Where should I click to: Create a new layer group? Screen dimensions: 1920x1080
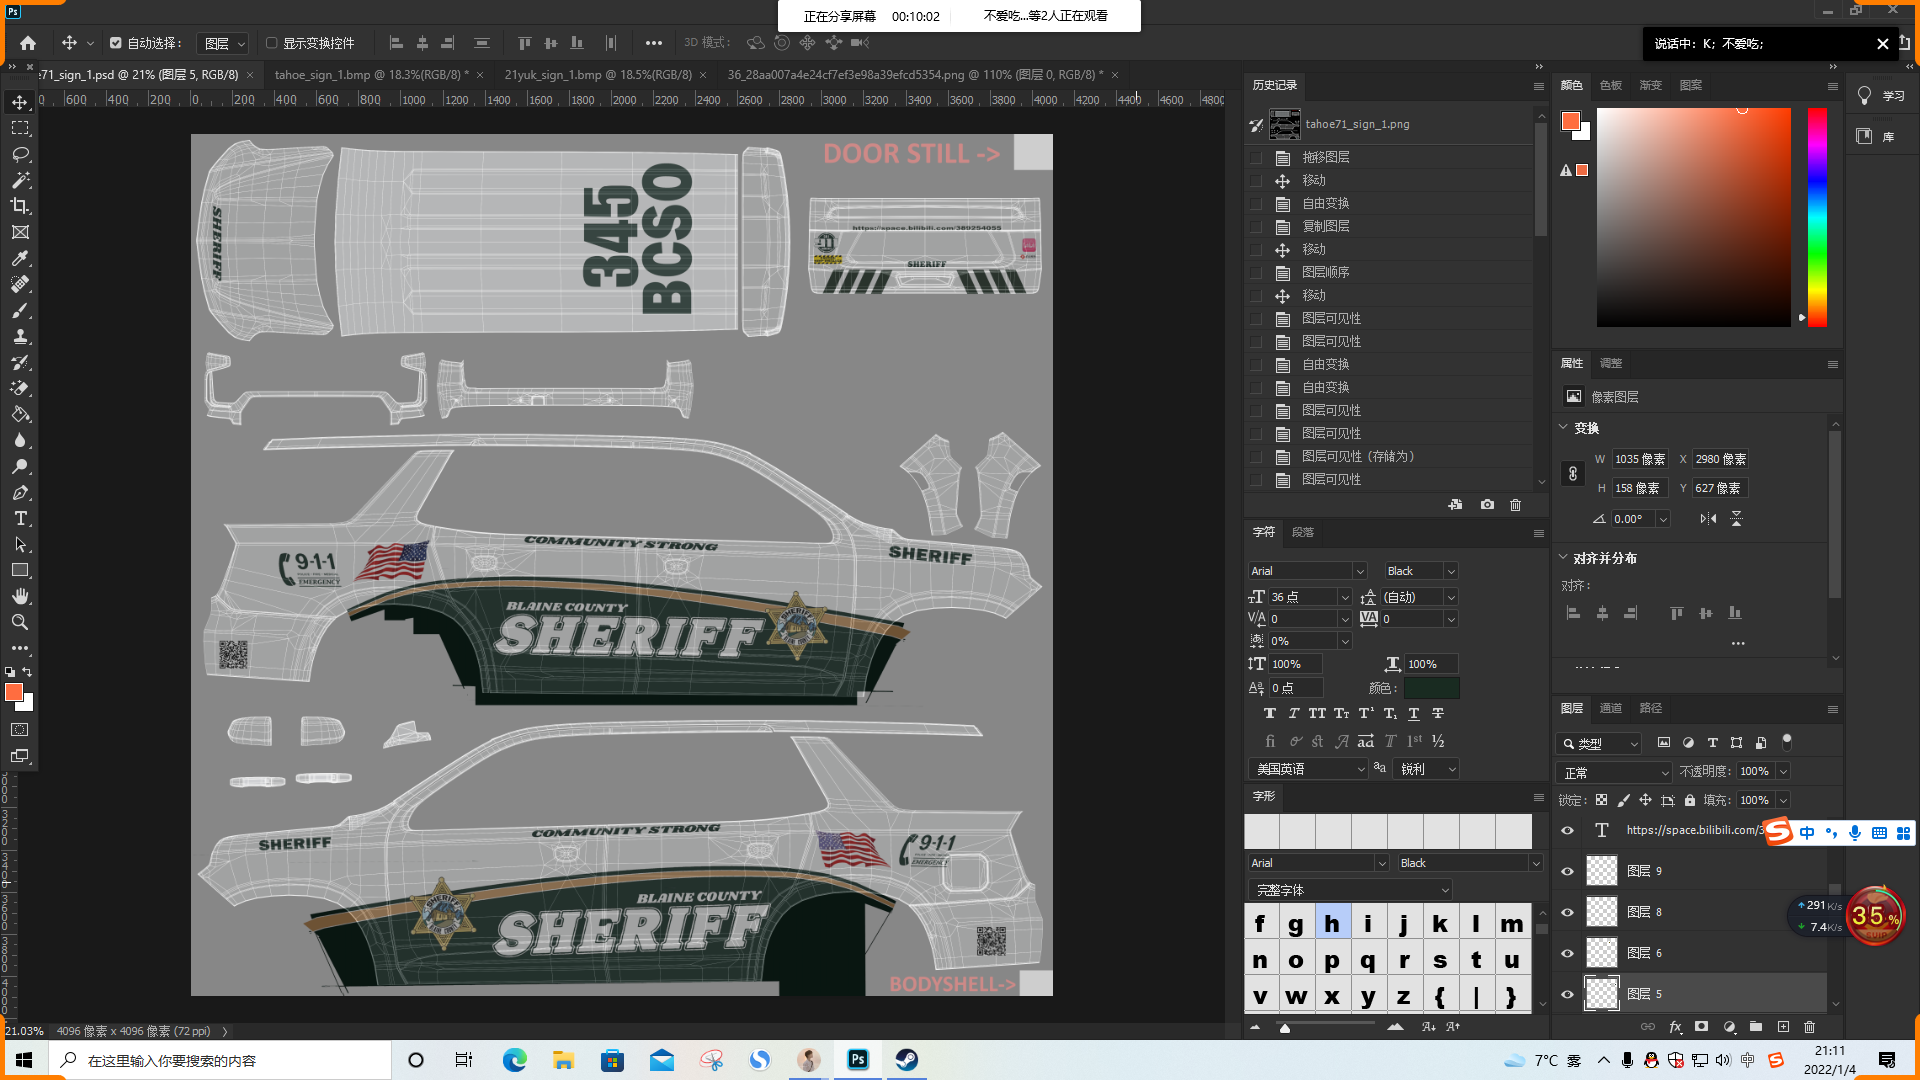click(x=1756, y=1027)
